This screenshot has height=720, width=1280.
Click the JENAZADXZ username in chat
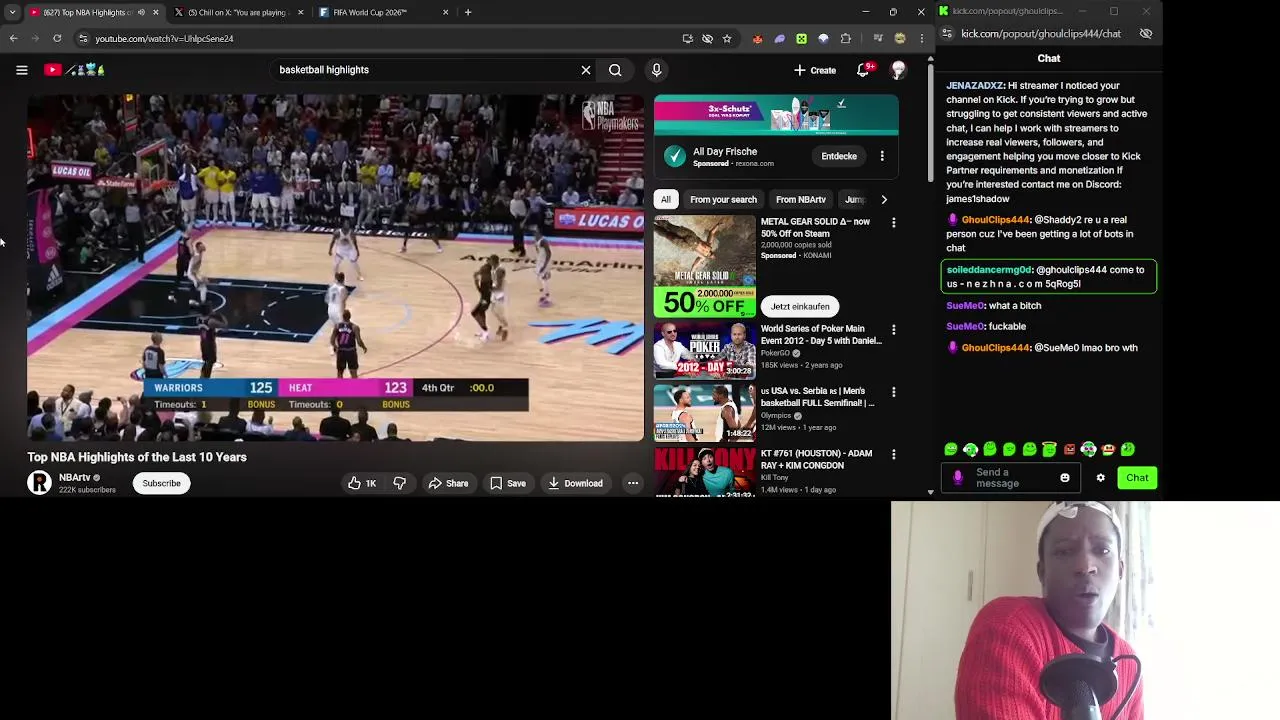tap(975, 86)
